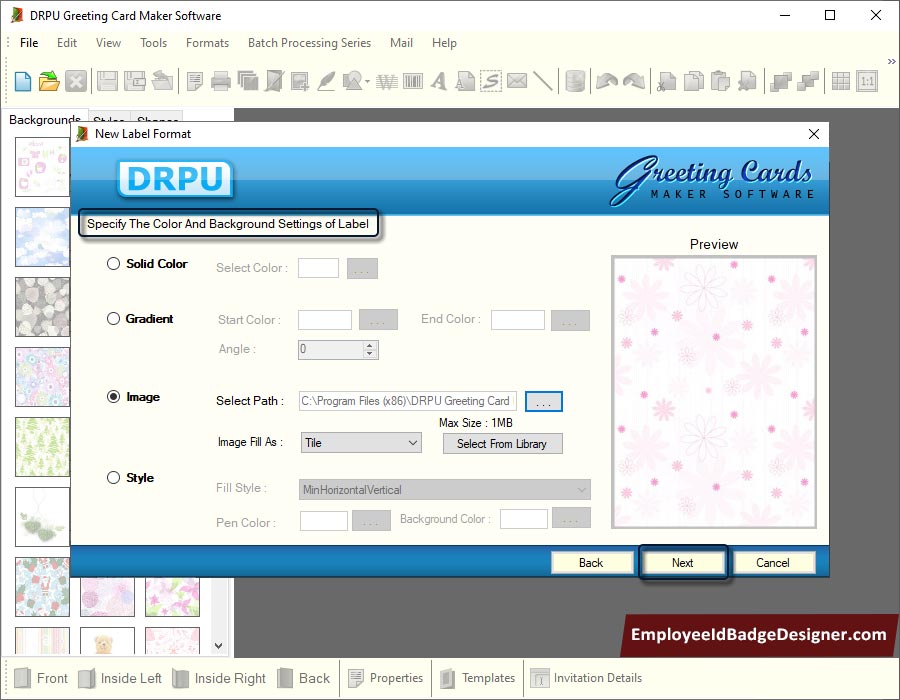Select the Line drawing tool icon

point(542,81)
